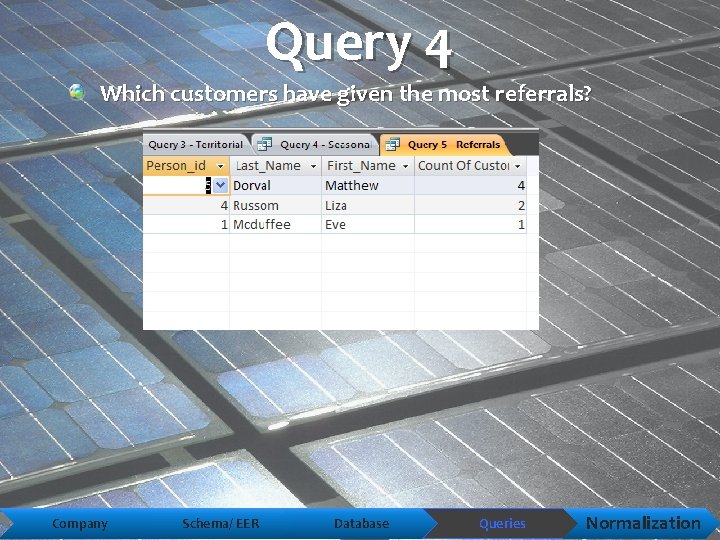Click the Russom last name cell

point(276,205)
